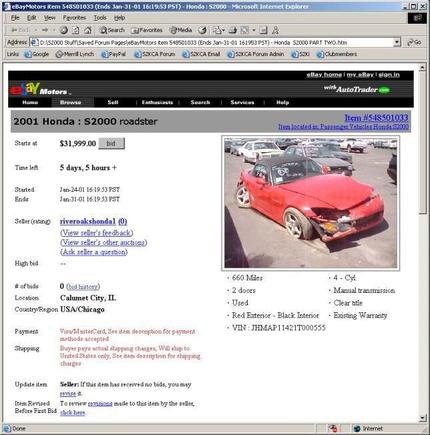Open the PayPal link in Links bar
The image size is (430, 435).
(x=113, y=54)
